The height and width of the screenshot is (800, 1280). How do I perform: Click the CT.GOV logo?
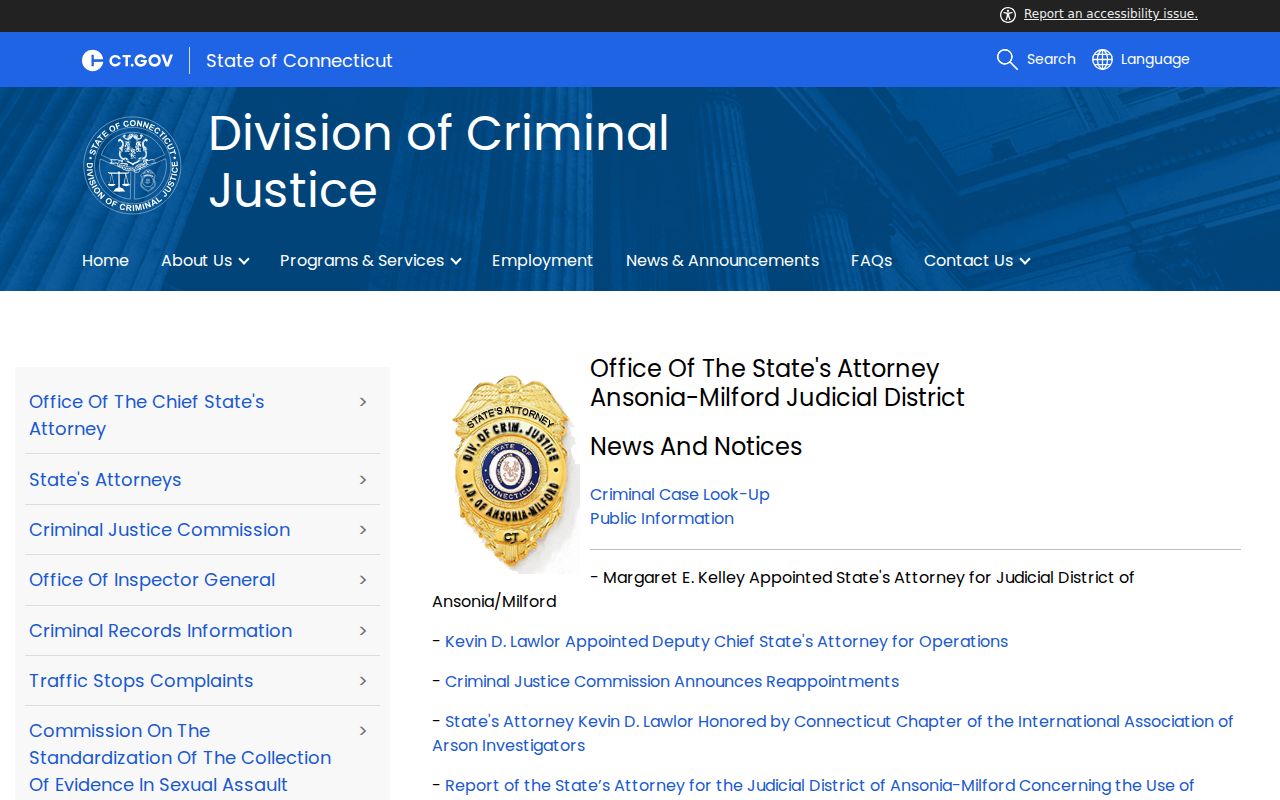(x=127, y=61)
